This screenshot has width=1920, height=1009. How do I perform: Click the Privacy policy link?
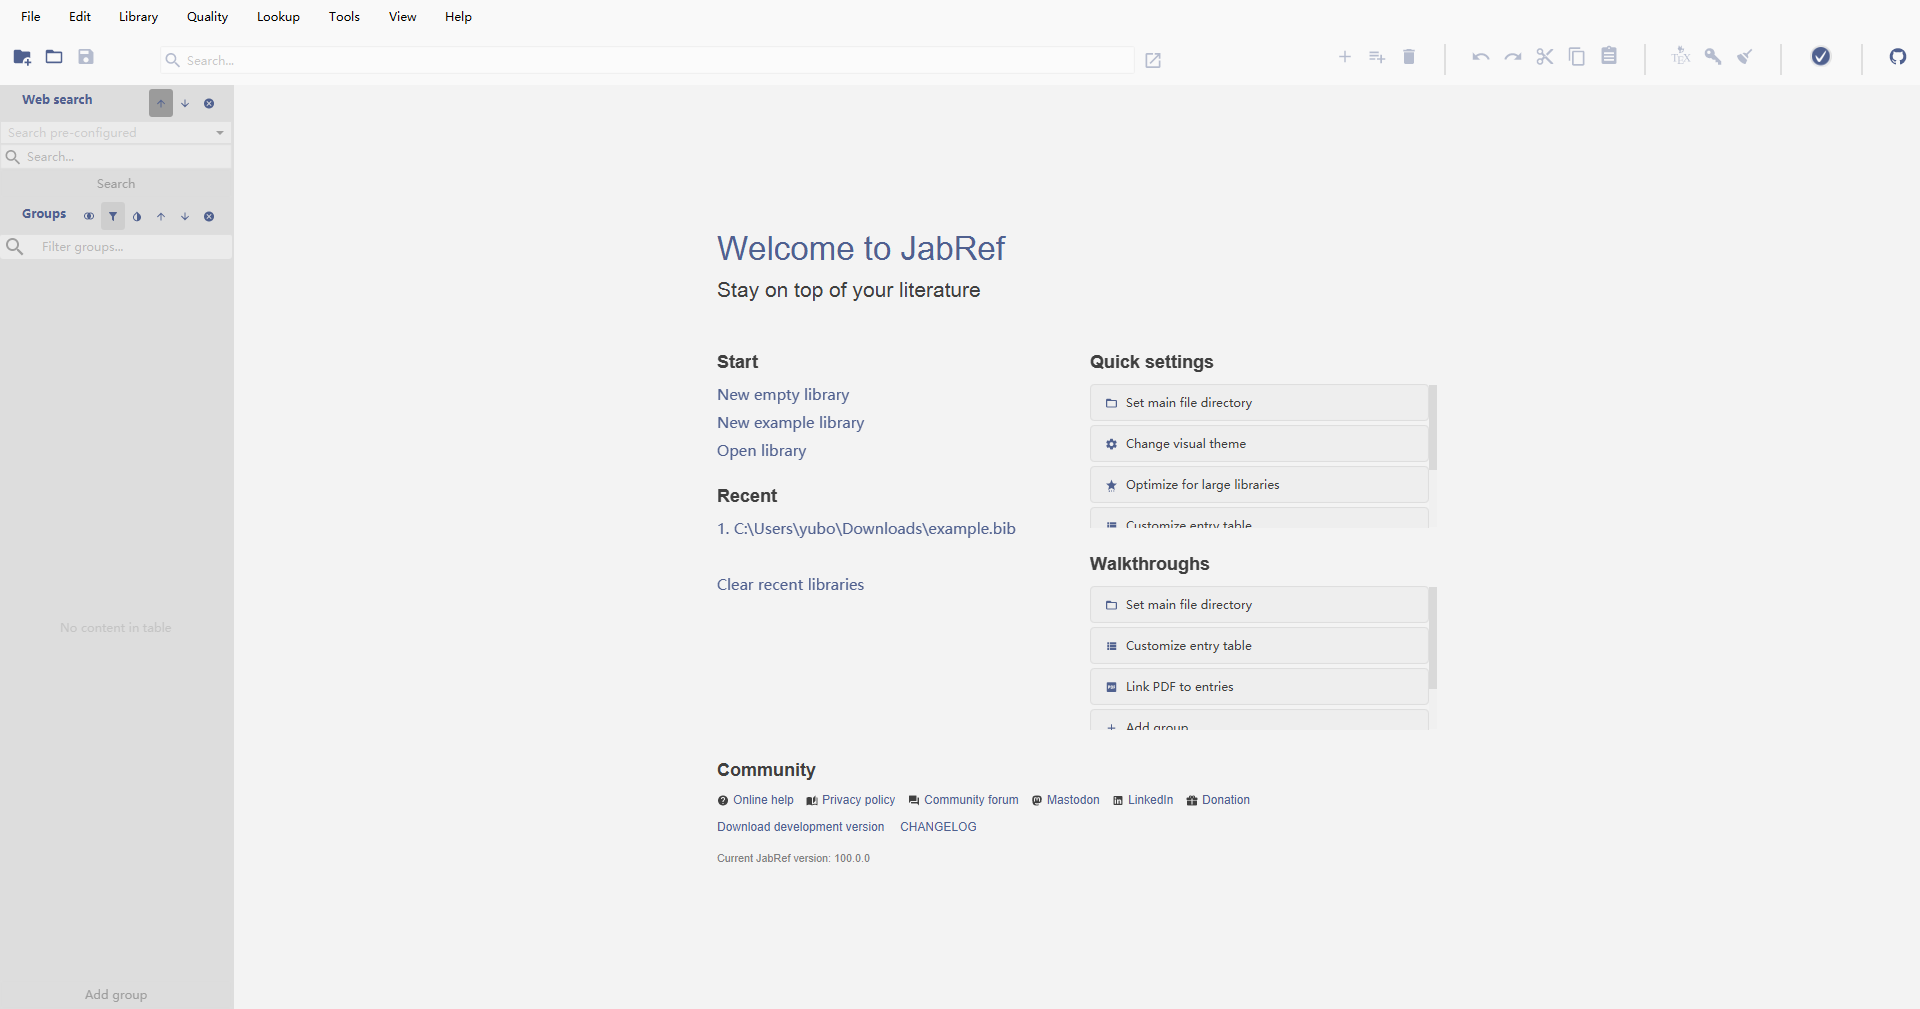coord(851,800)
